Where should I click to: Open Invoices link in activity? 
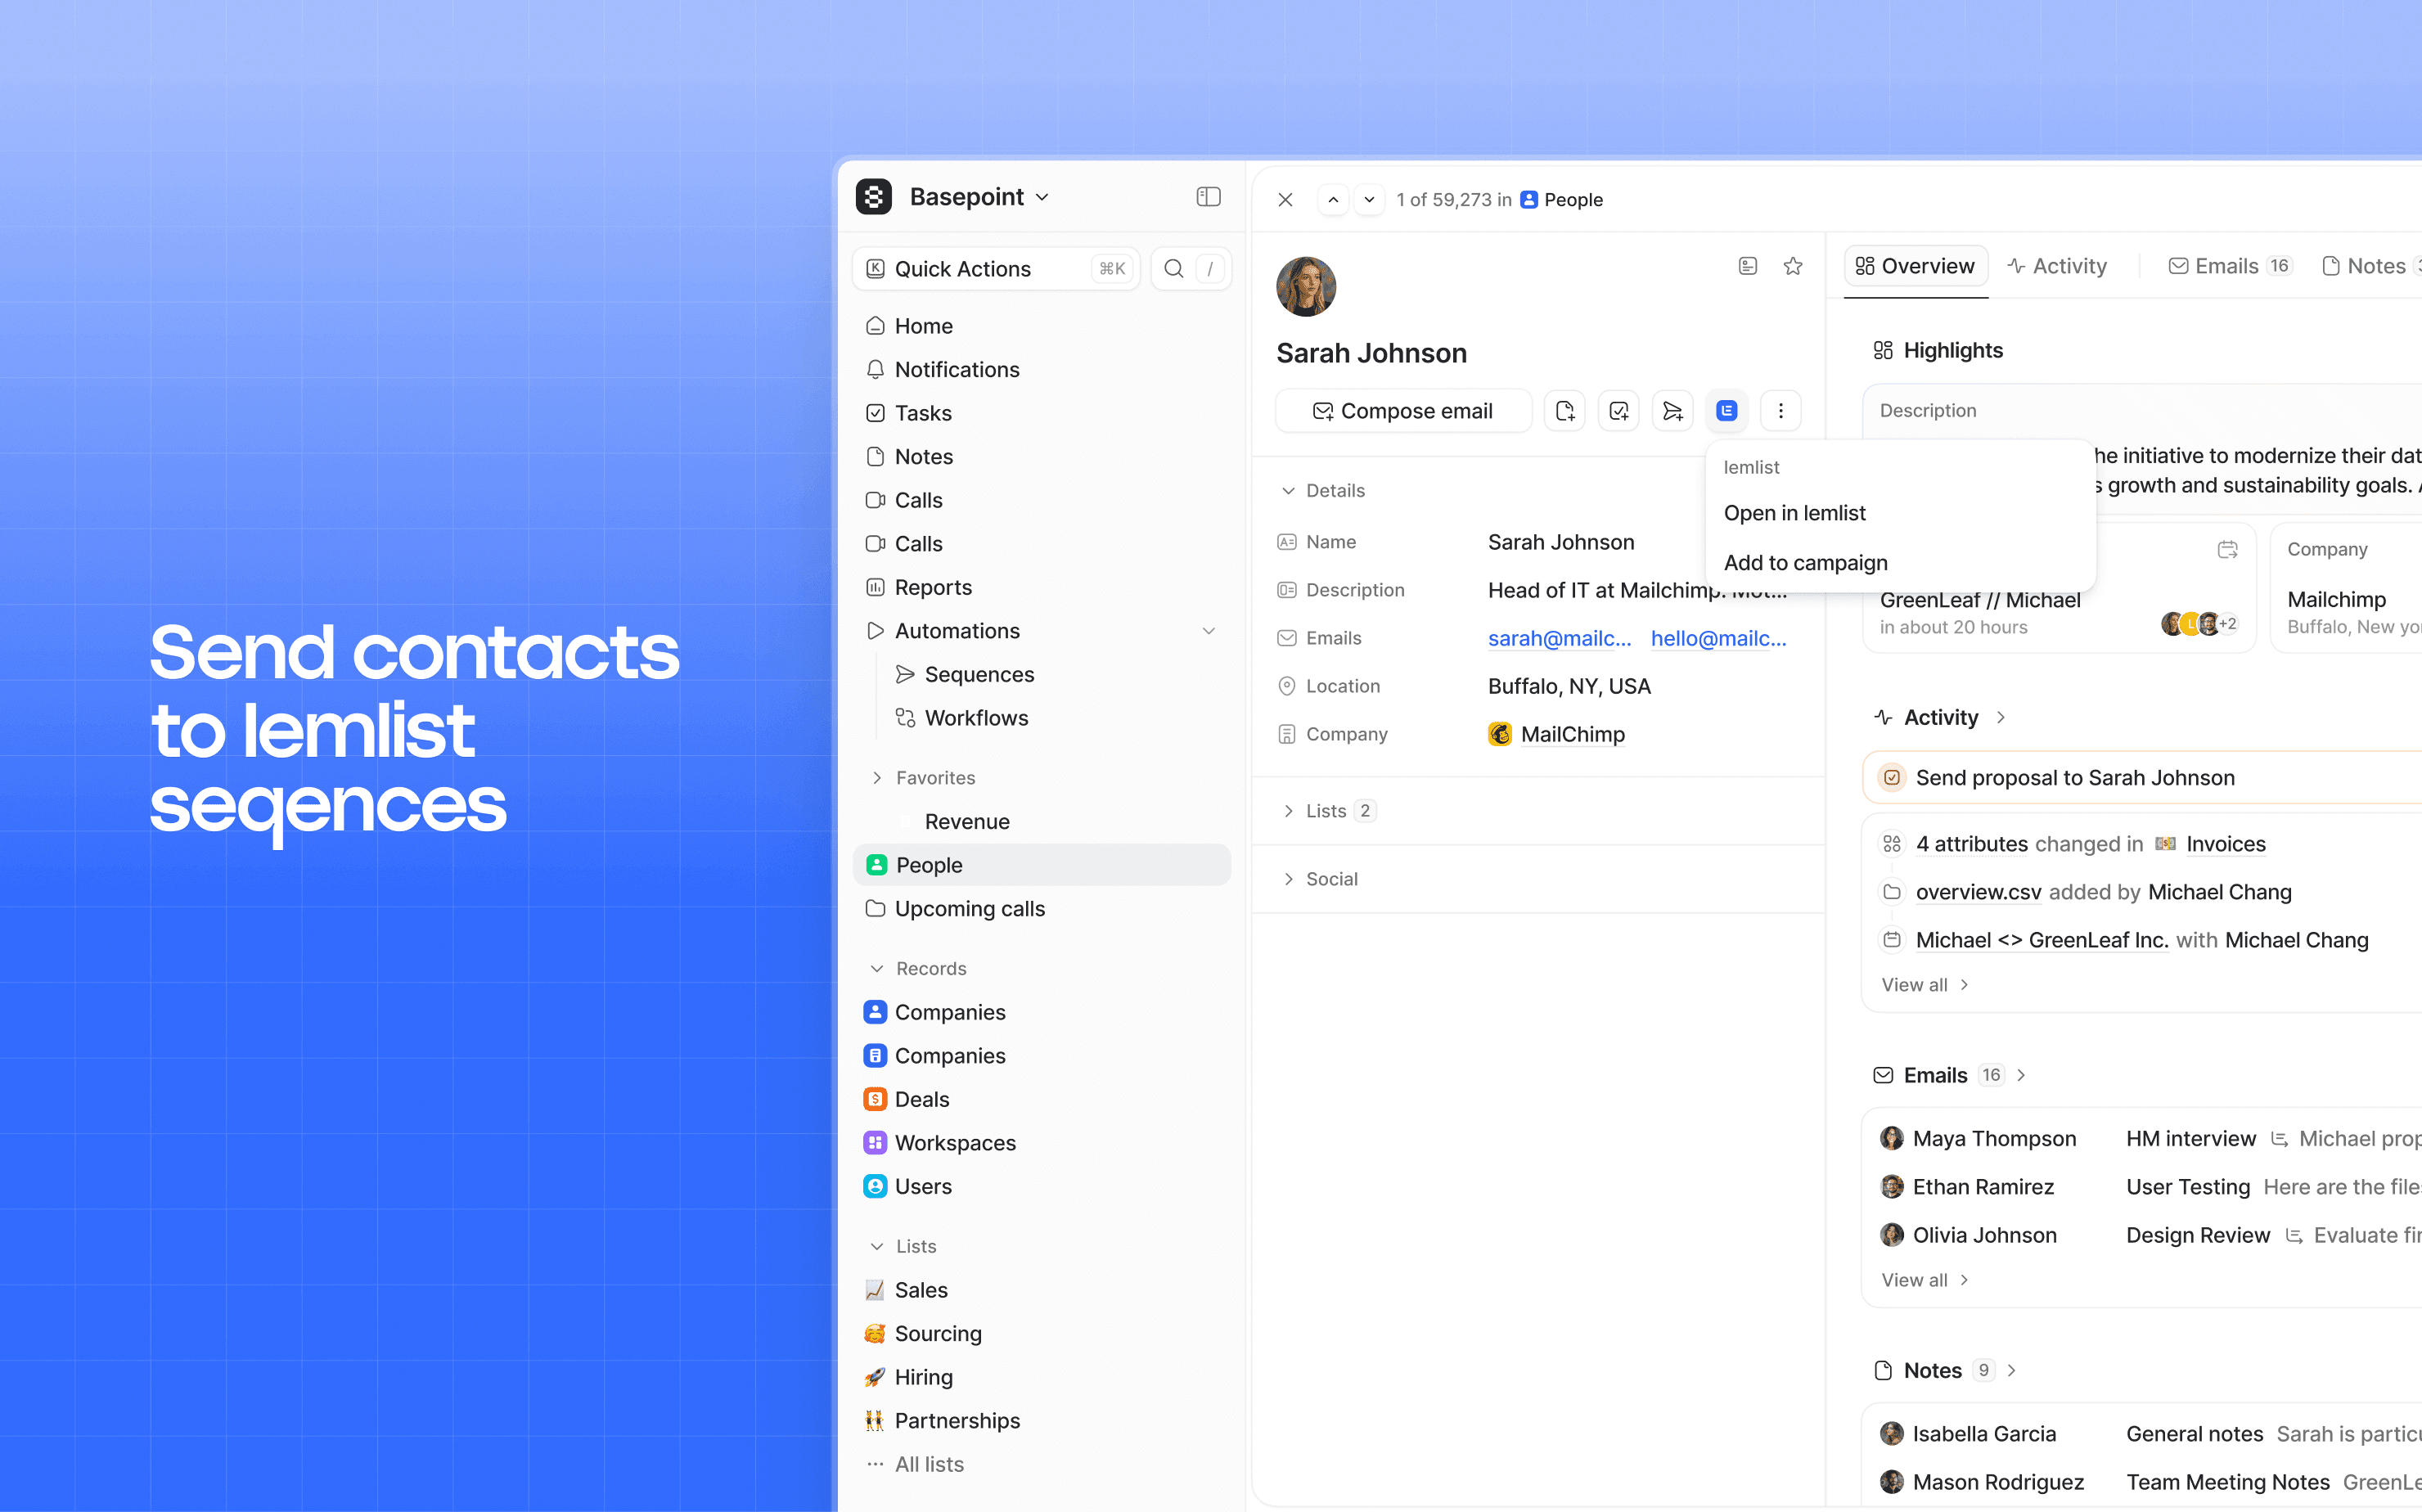[2225, 845]
